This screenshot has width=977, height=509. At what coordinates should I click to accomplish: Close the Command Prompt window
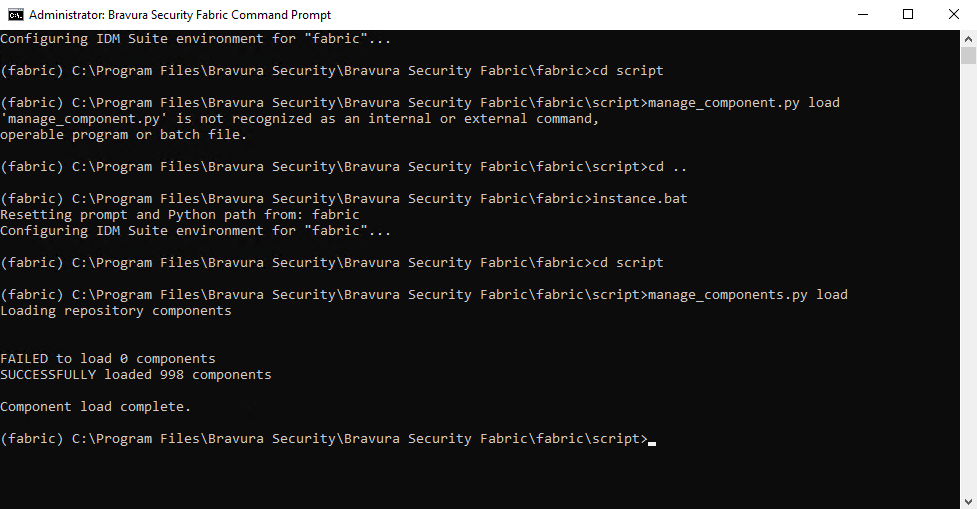(954, 15)
